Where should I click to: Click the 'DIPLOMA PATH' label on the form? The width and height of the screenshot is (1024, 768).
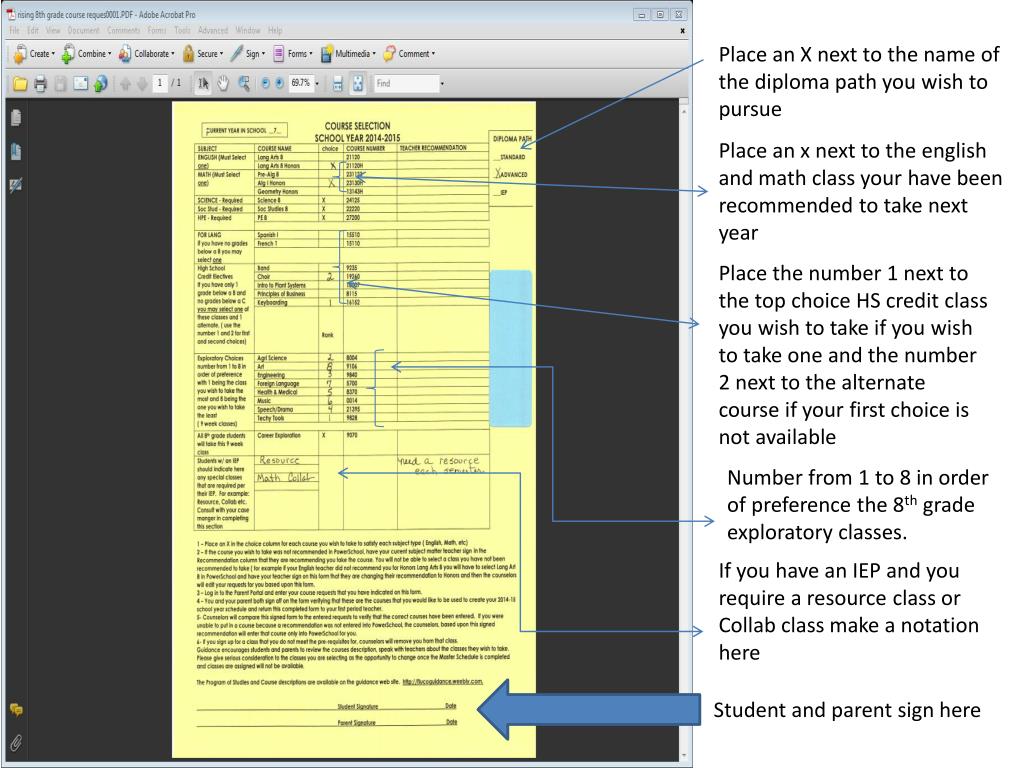click(512, 139)
